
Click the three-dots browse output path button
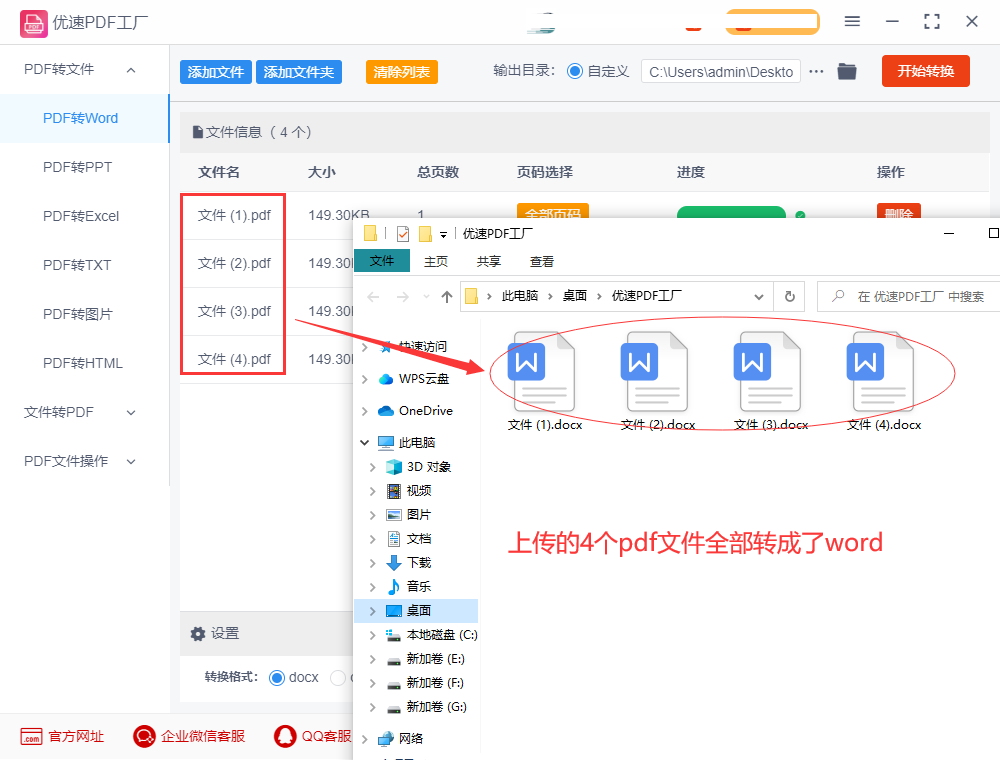click(816, 71)
